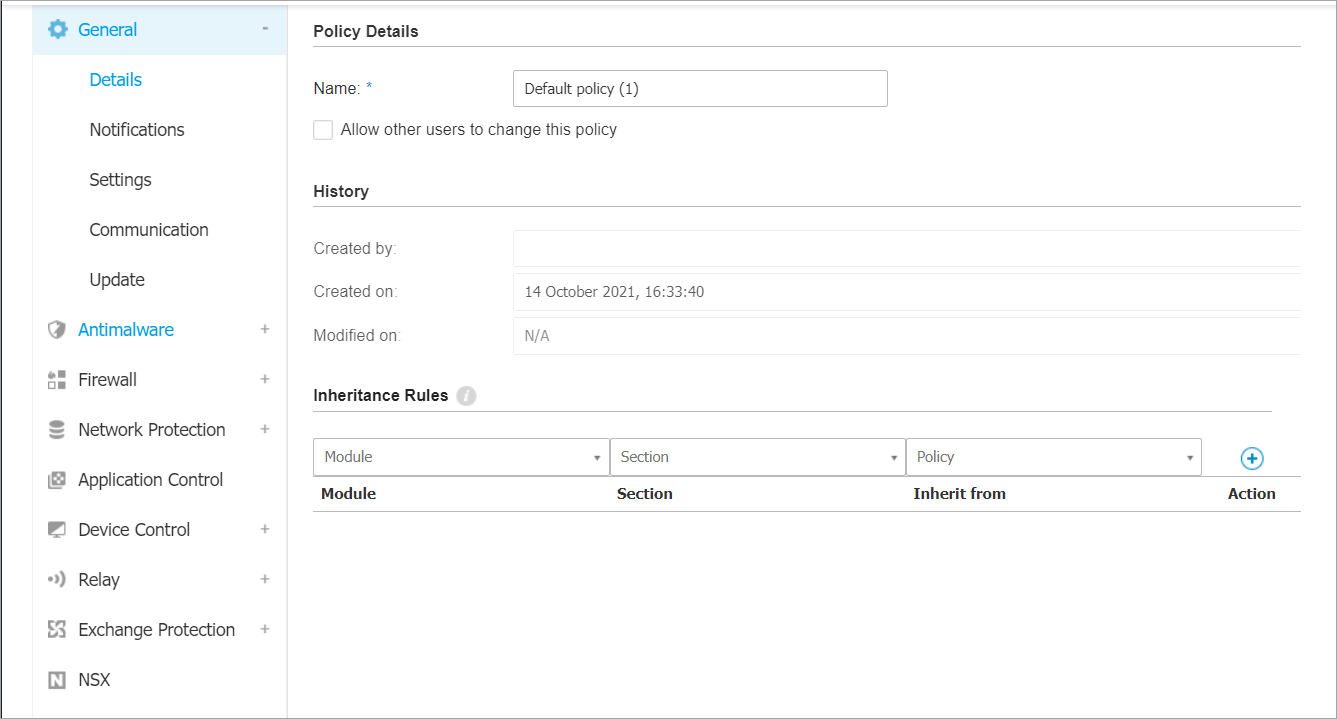
Task: Click the Antimalware shield icon
Action: [x=57, y=330]
